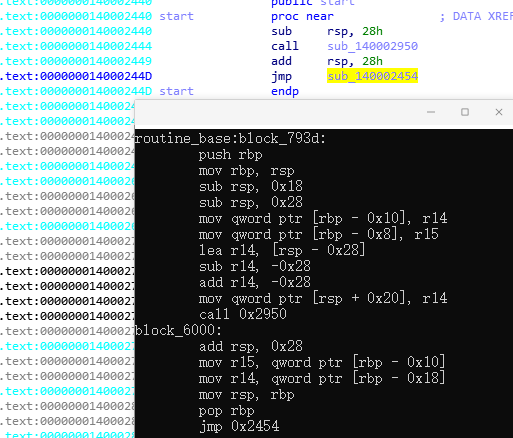This screenshot has height=438, width=513.
Task: Click 'lea r14, [rsp - 0x28]' line
Action: click(x=282, y=250)
